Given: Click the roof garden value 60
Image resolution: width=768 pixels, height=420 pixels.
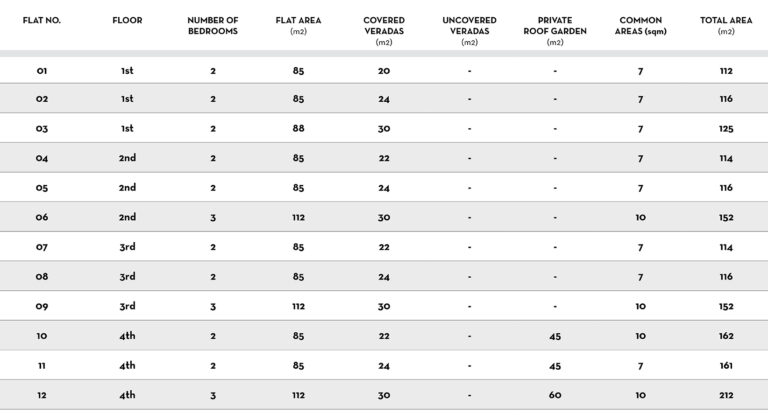Looking at the screenshot, I should [555, 395].
